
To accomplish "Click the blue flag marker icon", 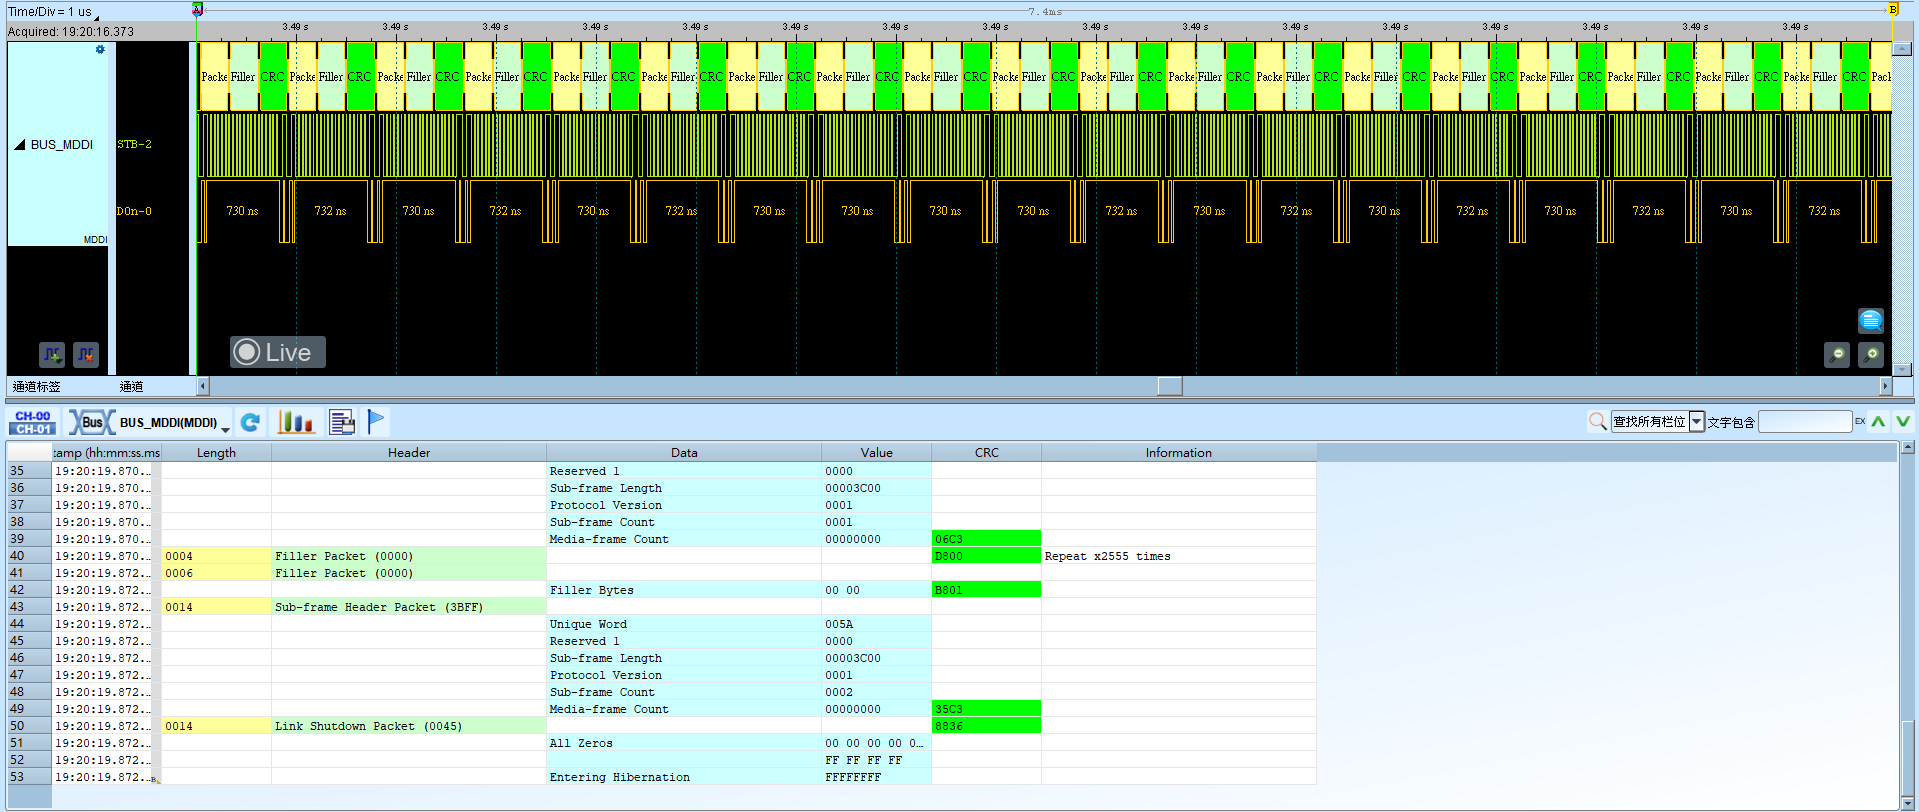I will (x=375, y=422).
